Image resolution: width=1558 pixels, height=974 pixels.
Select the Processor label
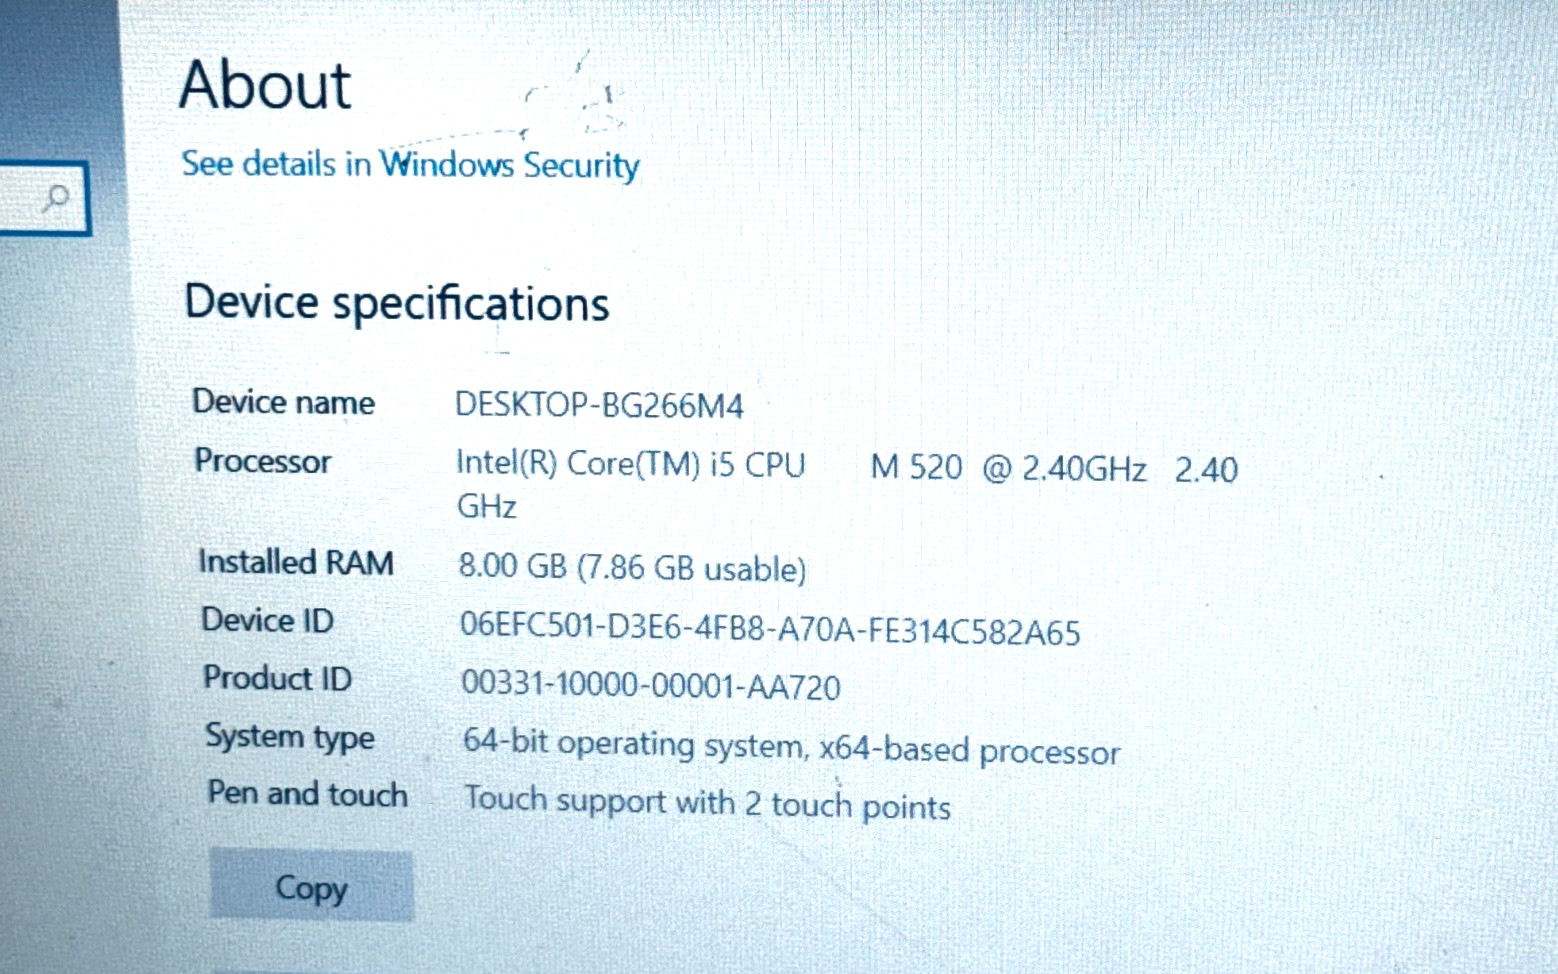[x=263, y=461]
